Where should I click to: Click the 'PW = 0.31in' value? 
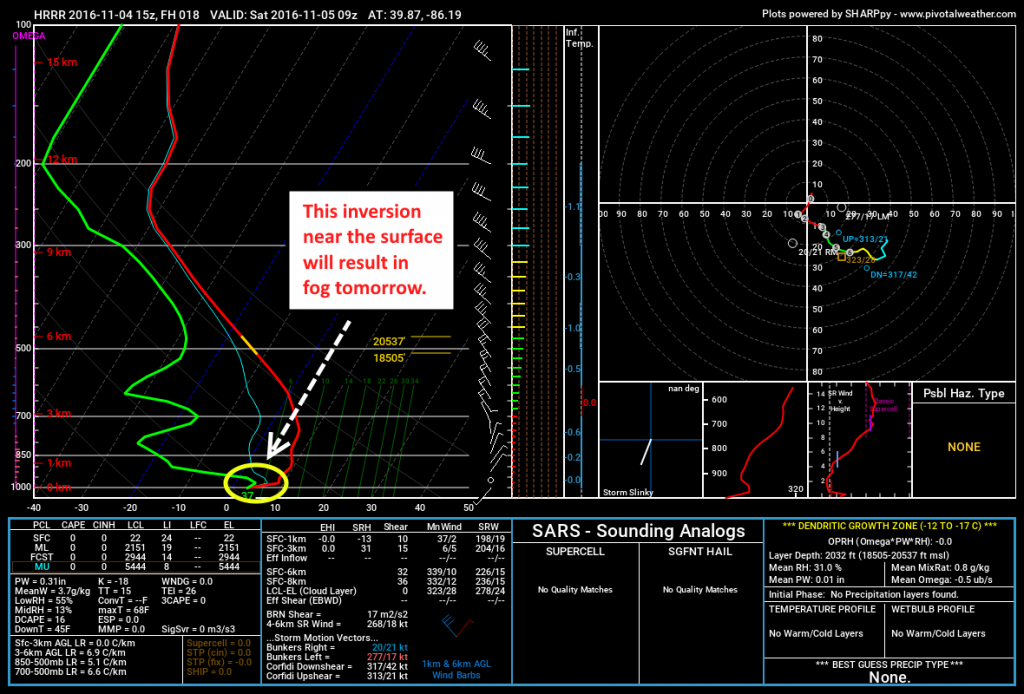pos(40,581)
